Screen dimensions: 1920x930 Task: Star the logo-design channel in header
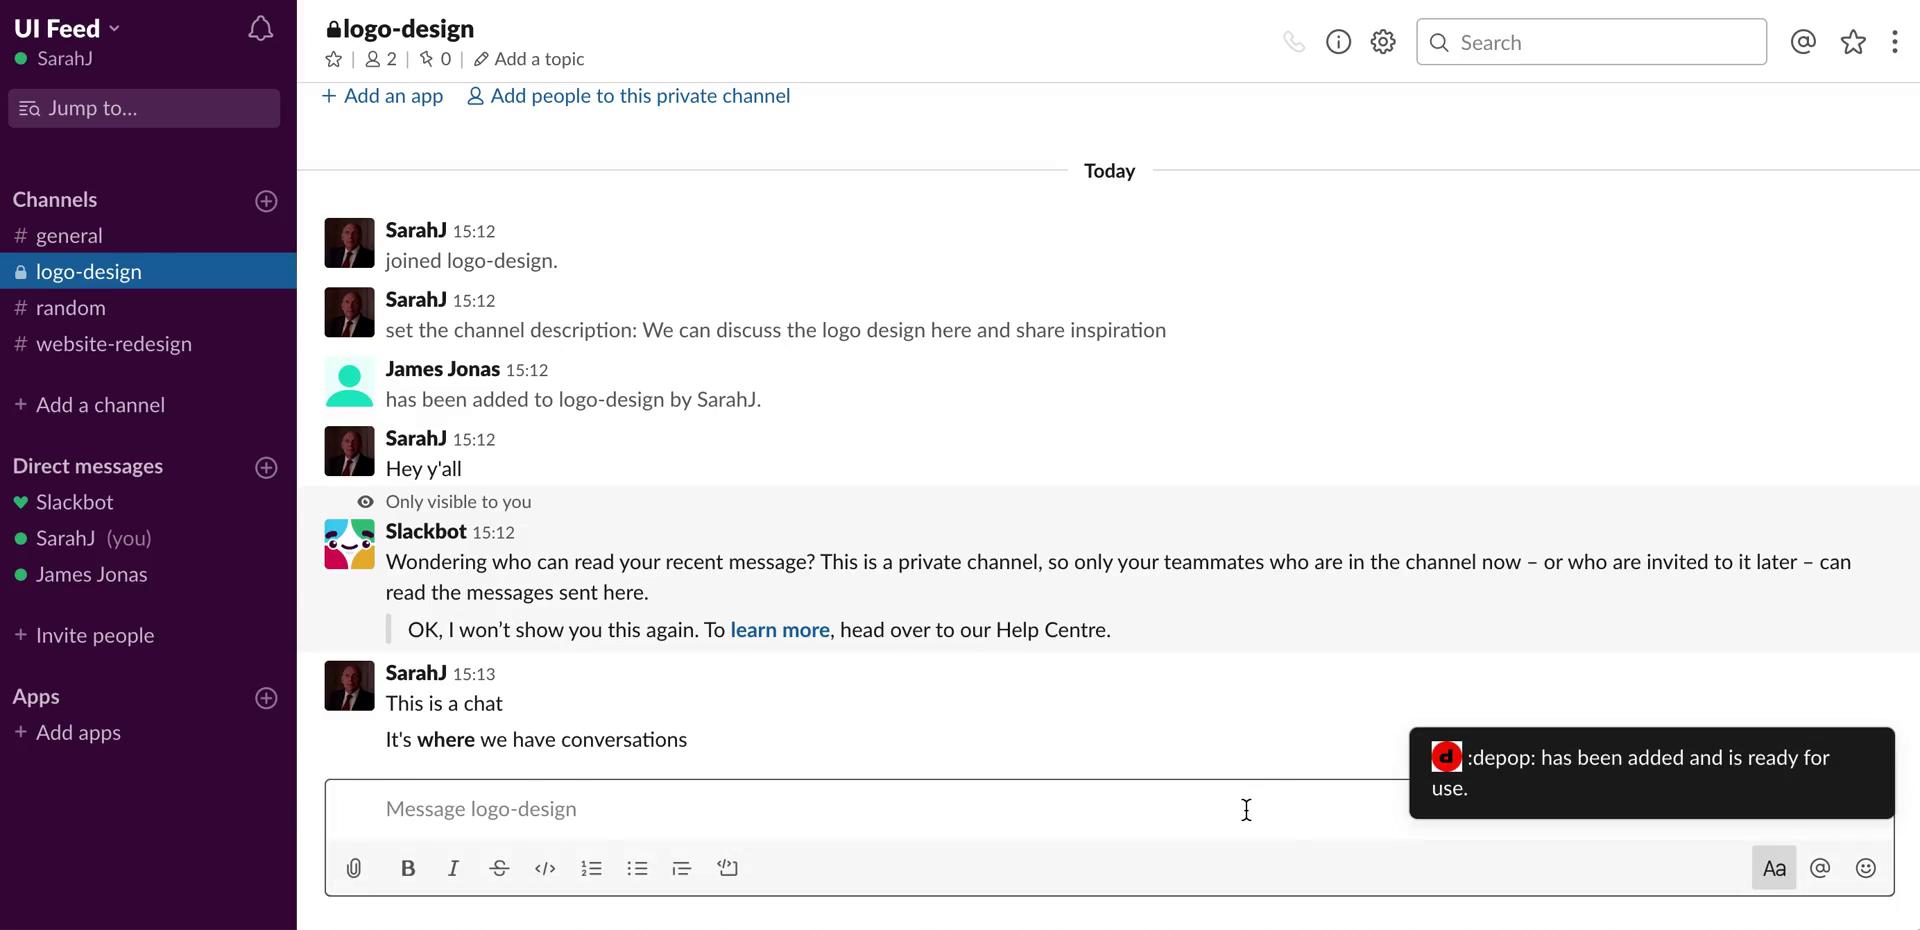(334, 59)
